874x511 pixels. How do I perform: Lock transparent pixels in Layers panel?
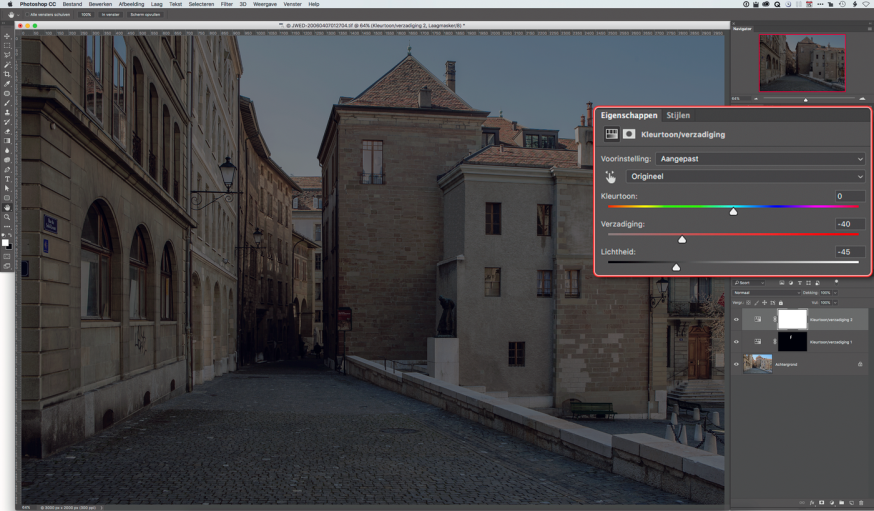click(748, 303)
